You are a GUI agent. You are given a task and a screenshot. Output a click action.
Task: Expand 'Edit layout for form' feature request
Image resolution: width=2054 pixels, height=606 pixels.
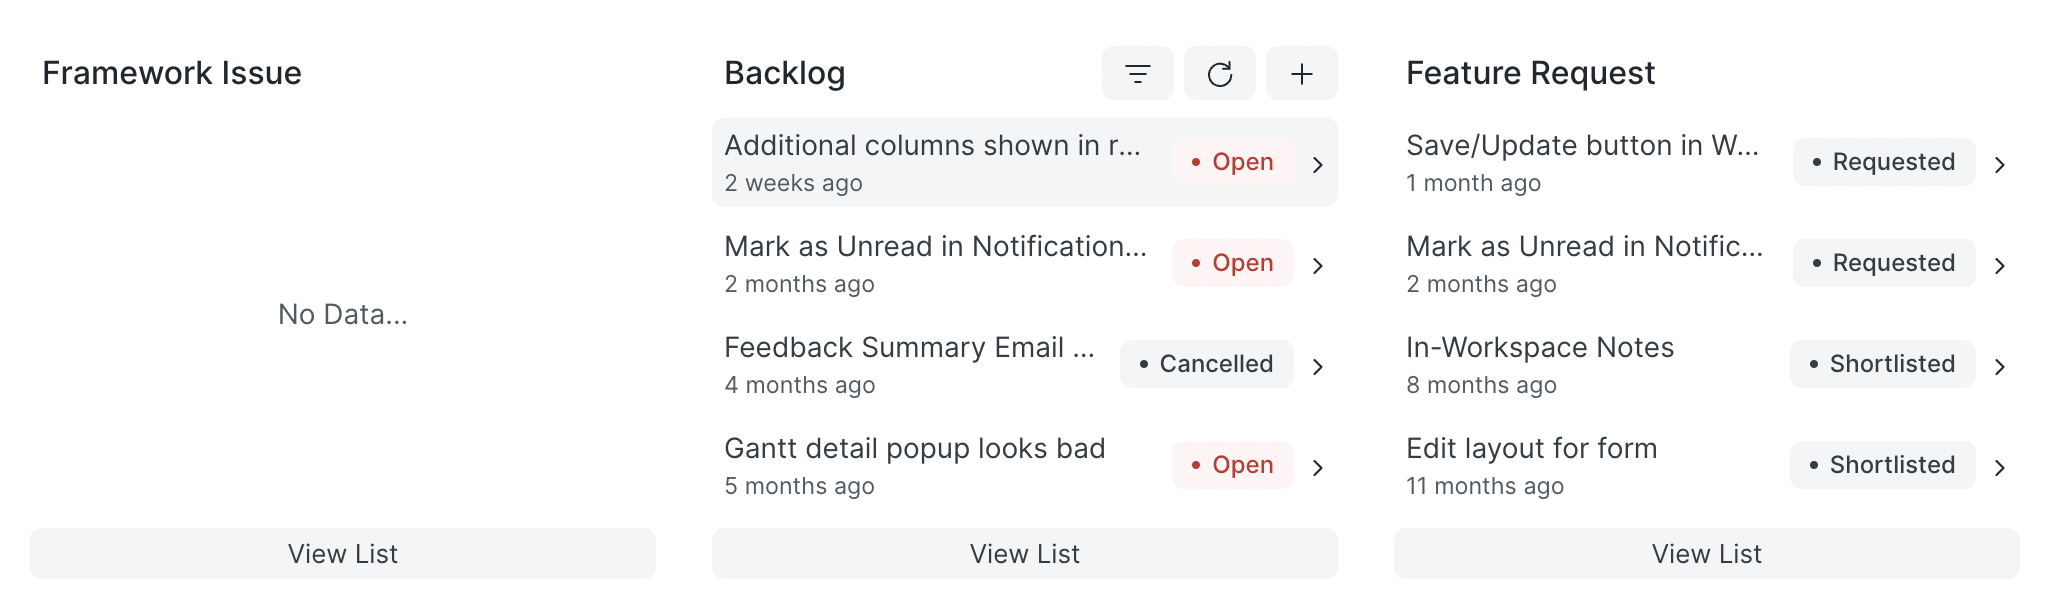click(x=2001, y=466)
